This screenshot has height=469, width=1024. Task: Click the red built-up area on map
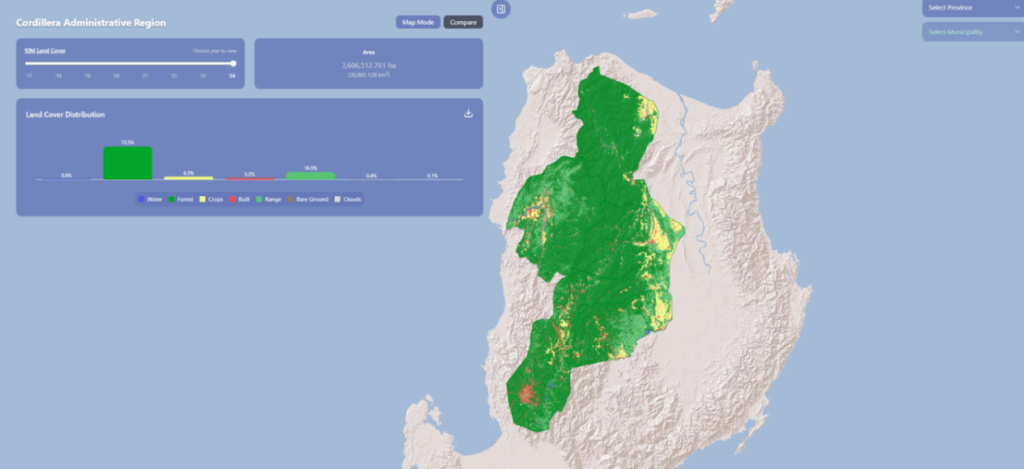(528, 393)
